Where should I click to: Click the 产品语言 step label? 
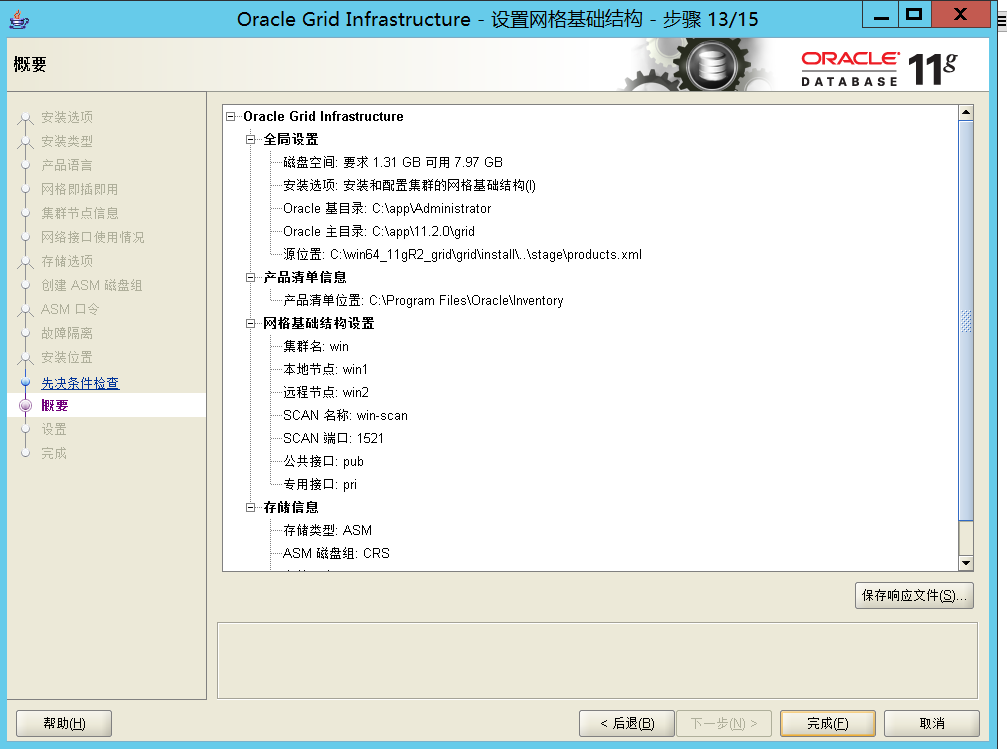tap(67, 165)
